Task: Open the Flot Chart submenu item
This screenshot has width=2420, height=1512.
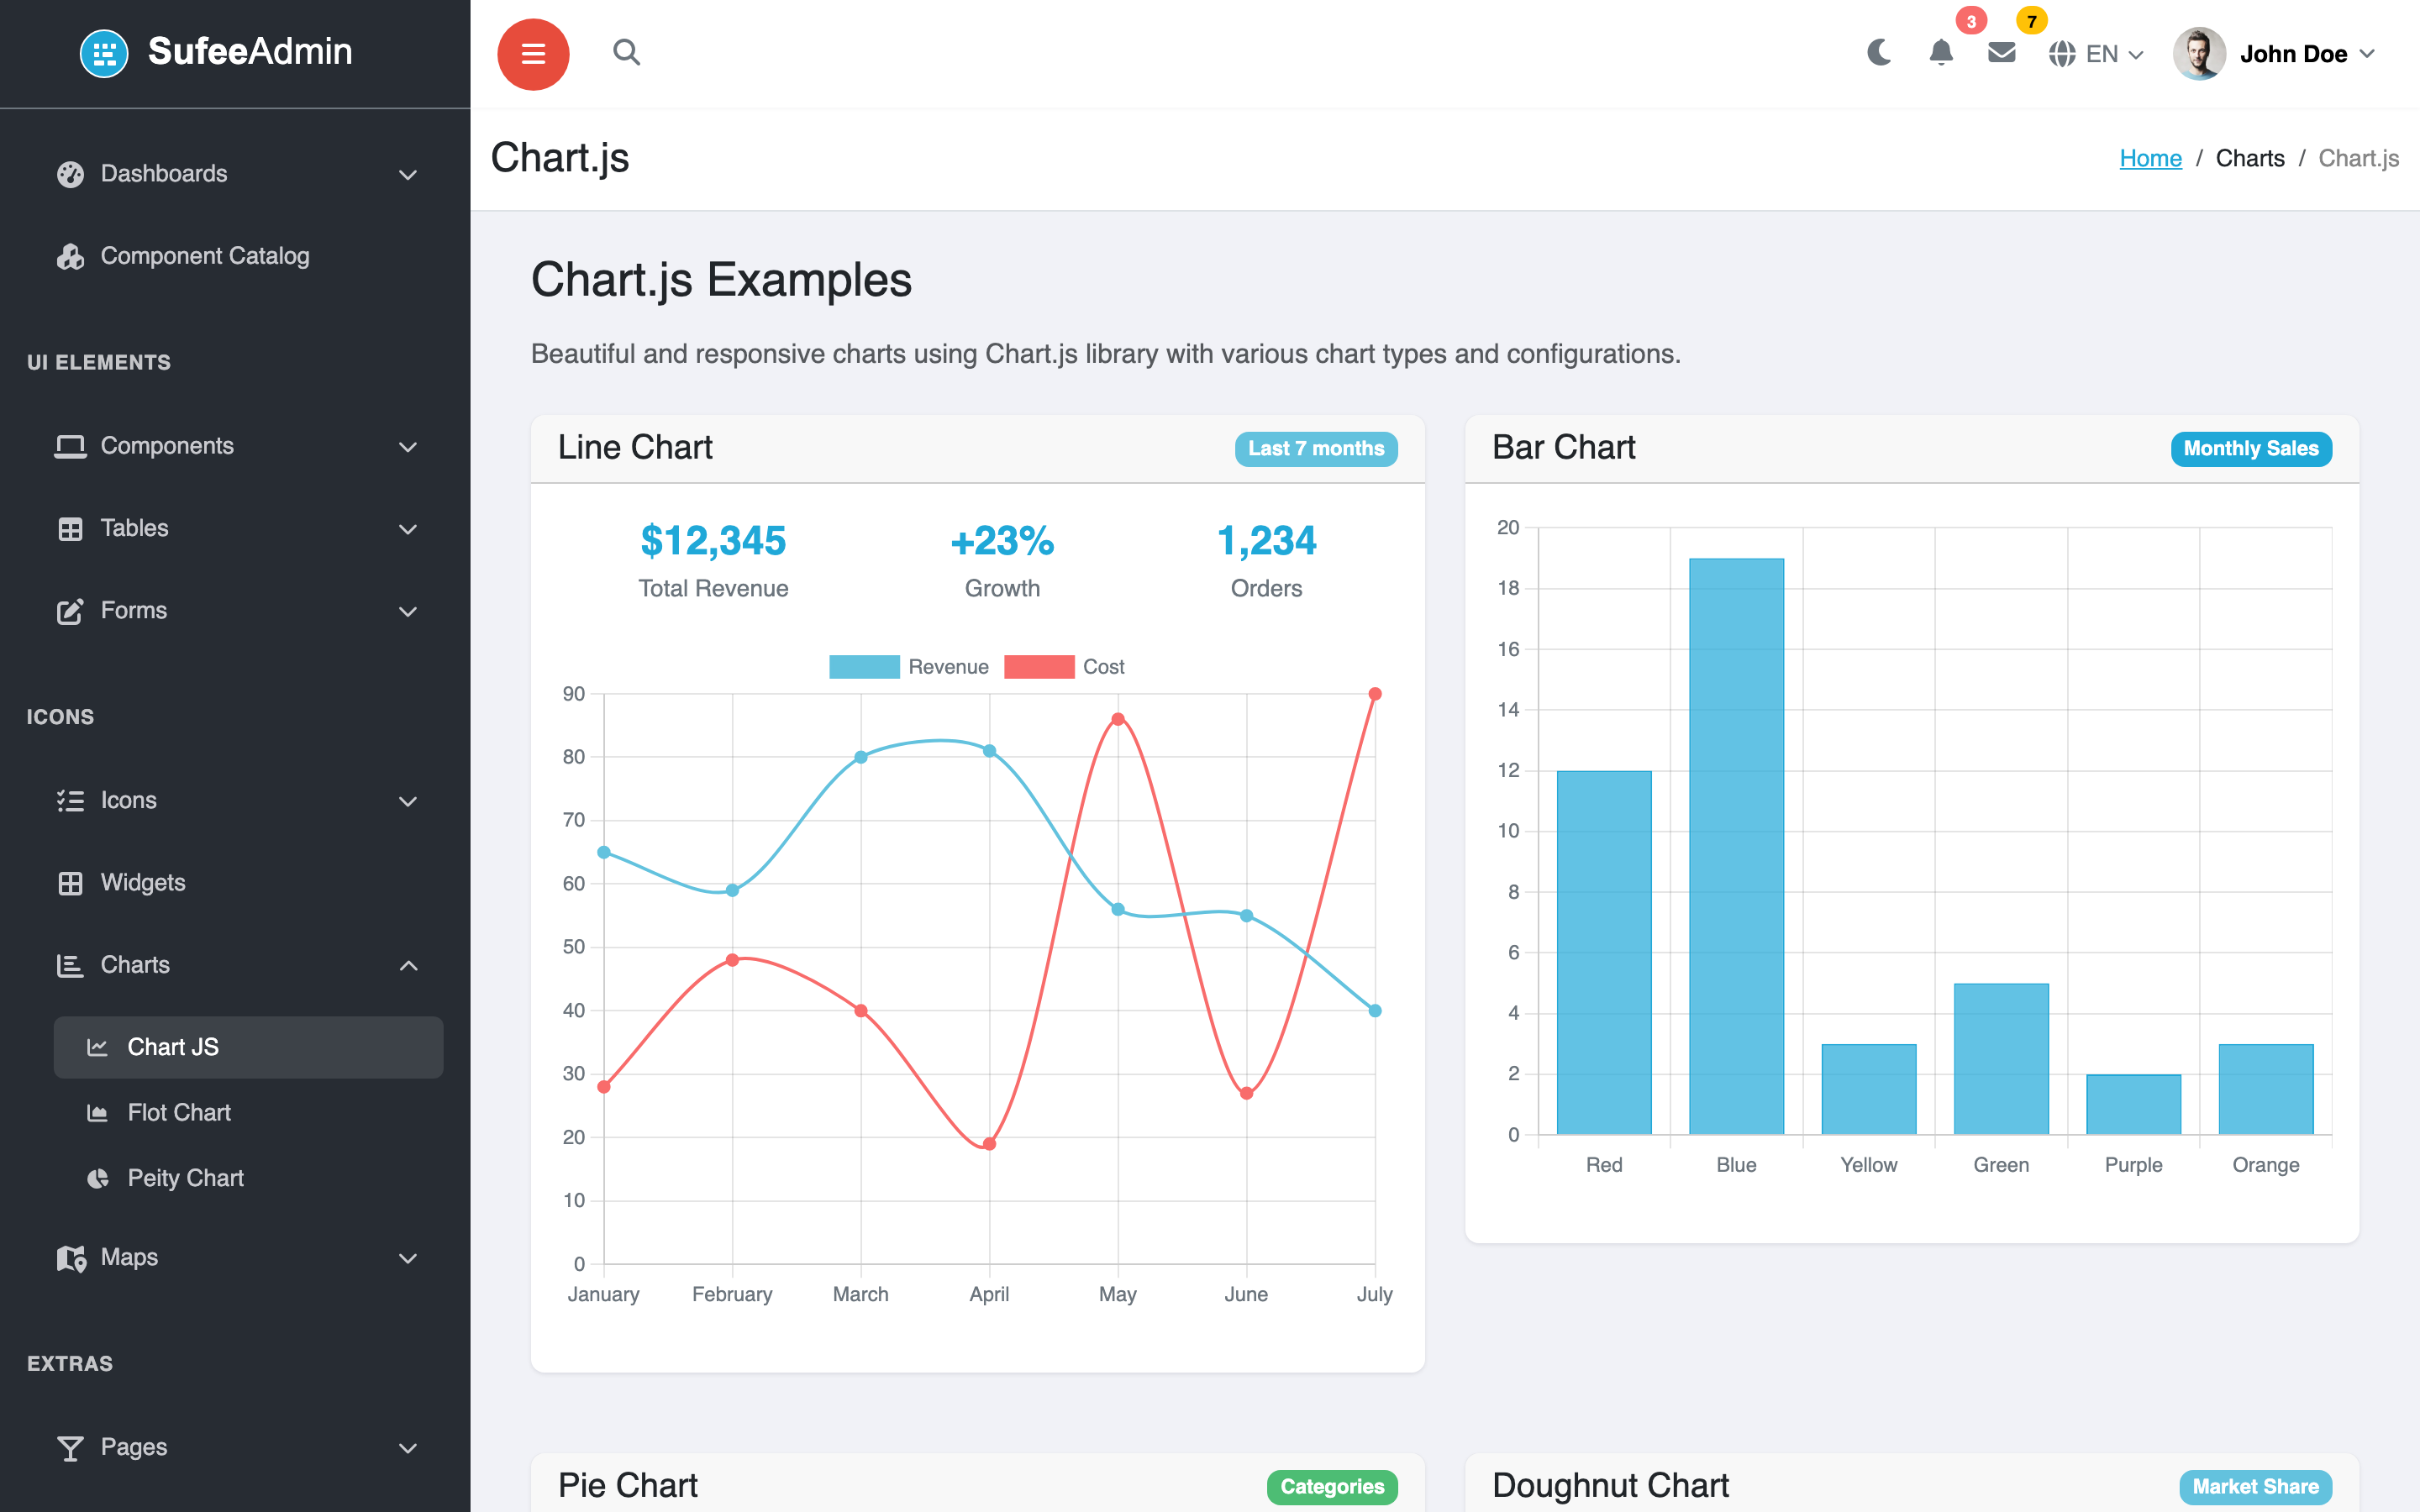Action: click(x=248, y=1113)
